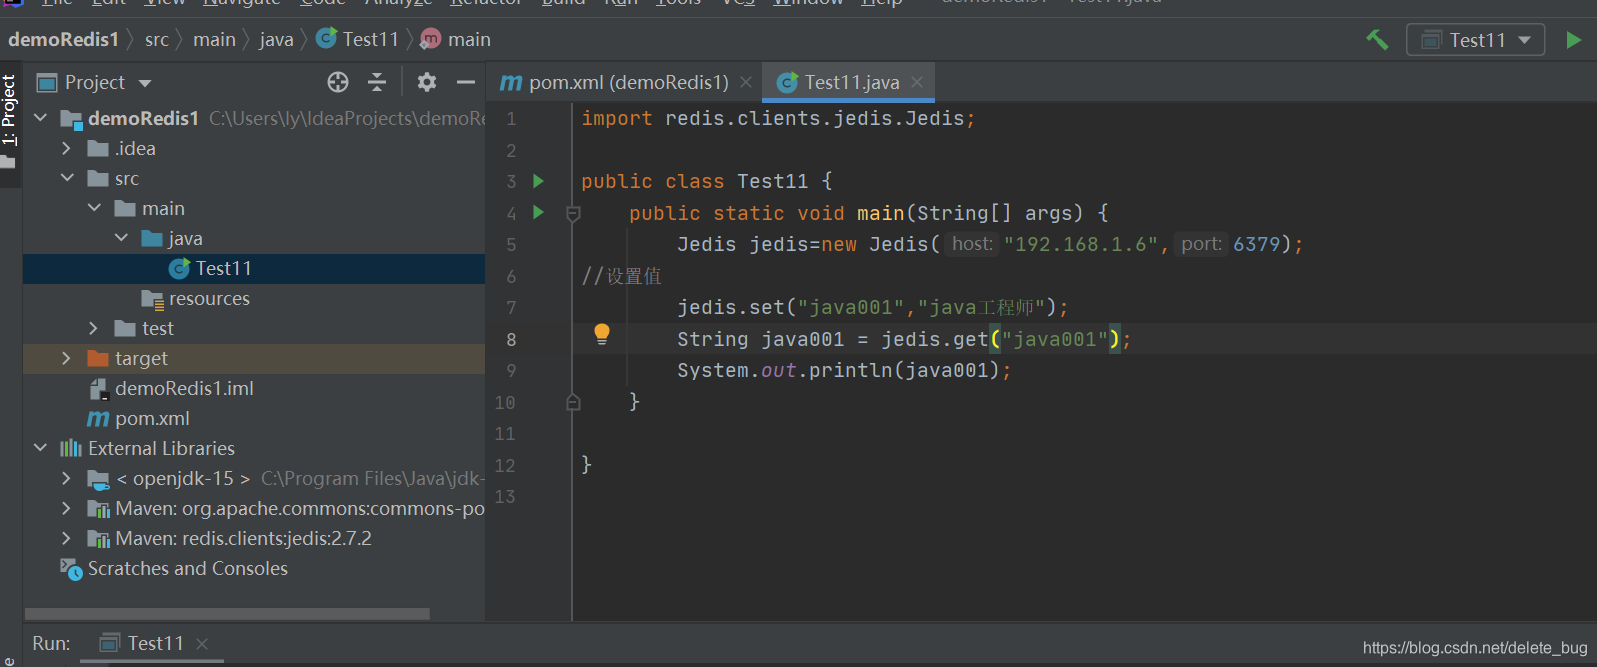This screenshot has height=667, width=1597.
Task: Expand Maven commons-pool library entry
Action: click(x=67, y=508)
